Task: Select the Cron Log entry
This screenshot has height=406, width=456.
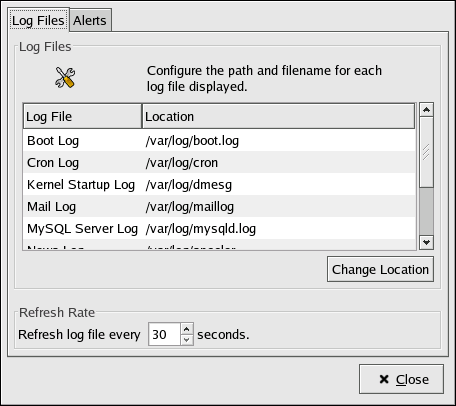Action: 219,162
